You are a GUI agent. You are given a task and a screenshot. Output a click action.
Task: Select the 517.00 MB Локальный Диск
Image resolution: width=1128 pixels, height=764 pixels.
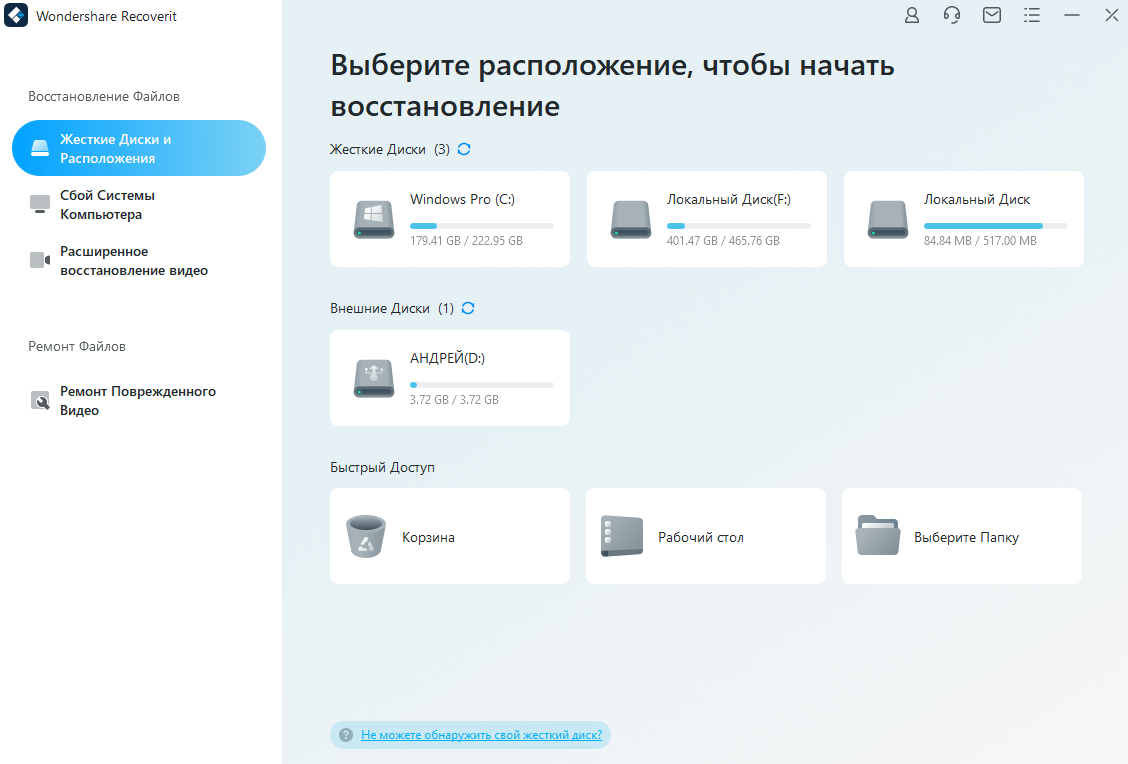pyautogui.click(x=963, y=219)
